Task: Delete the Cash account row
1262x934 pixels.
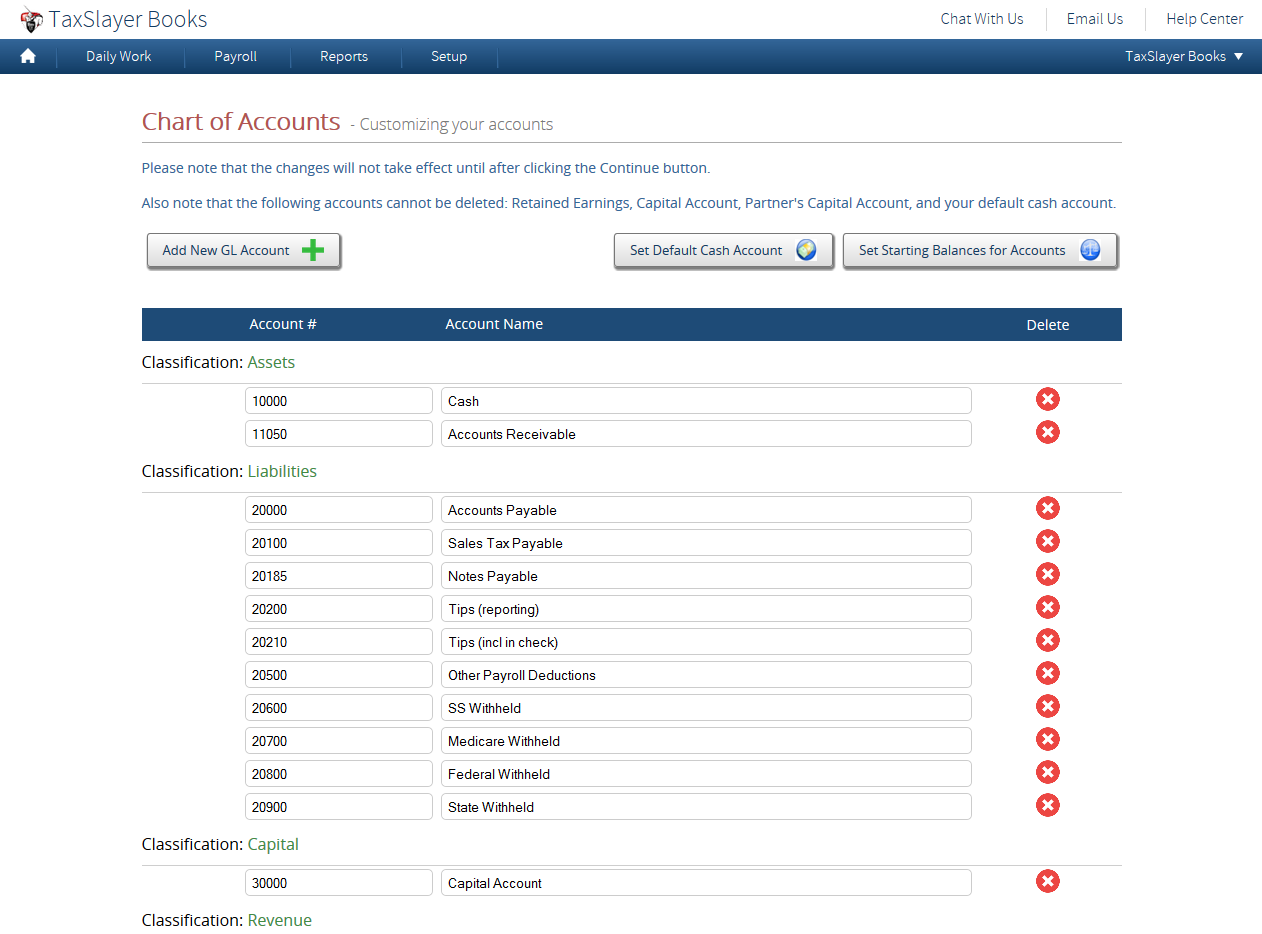Action: 1047,400
